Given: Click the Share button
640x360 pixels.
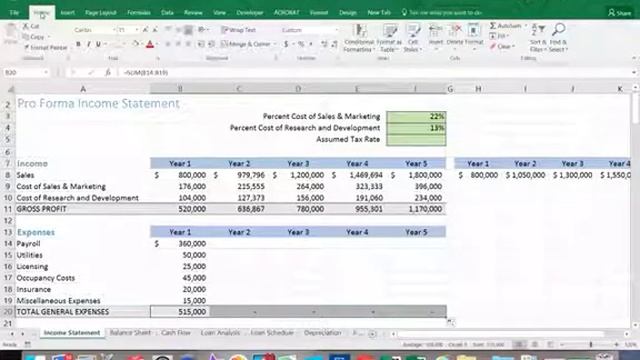Looking at the screenshot, I should tap(620, 13).
